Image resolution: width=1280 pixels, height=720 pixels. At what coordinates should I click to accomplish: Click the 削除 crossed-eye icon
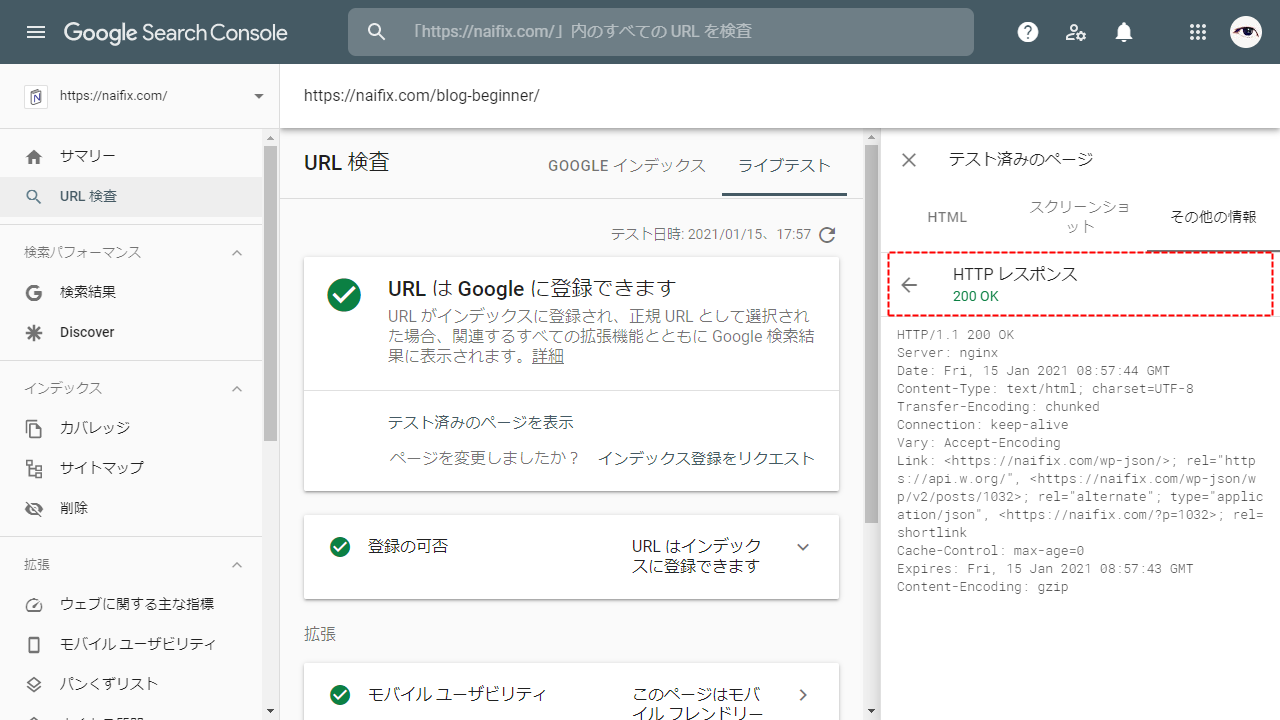click(34, 509)
